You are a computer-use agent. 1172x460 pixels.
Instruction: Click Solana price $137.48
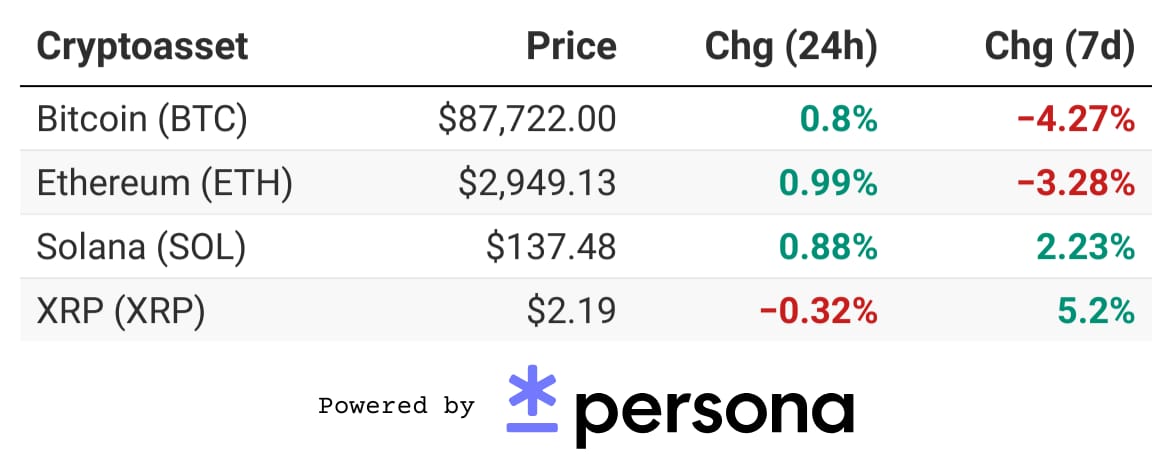(552, 248)
